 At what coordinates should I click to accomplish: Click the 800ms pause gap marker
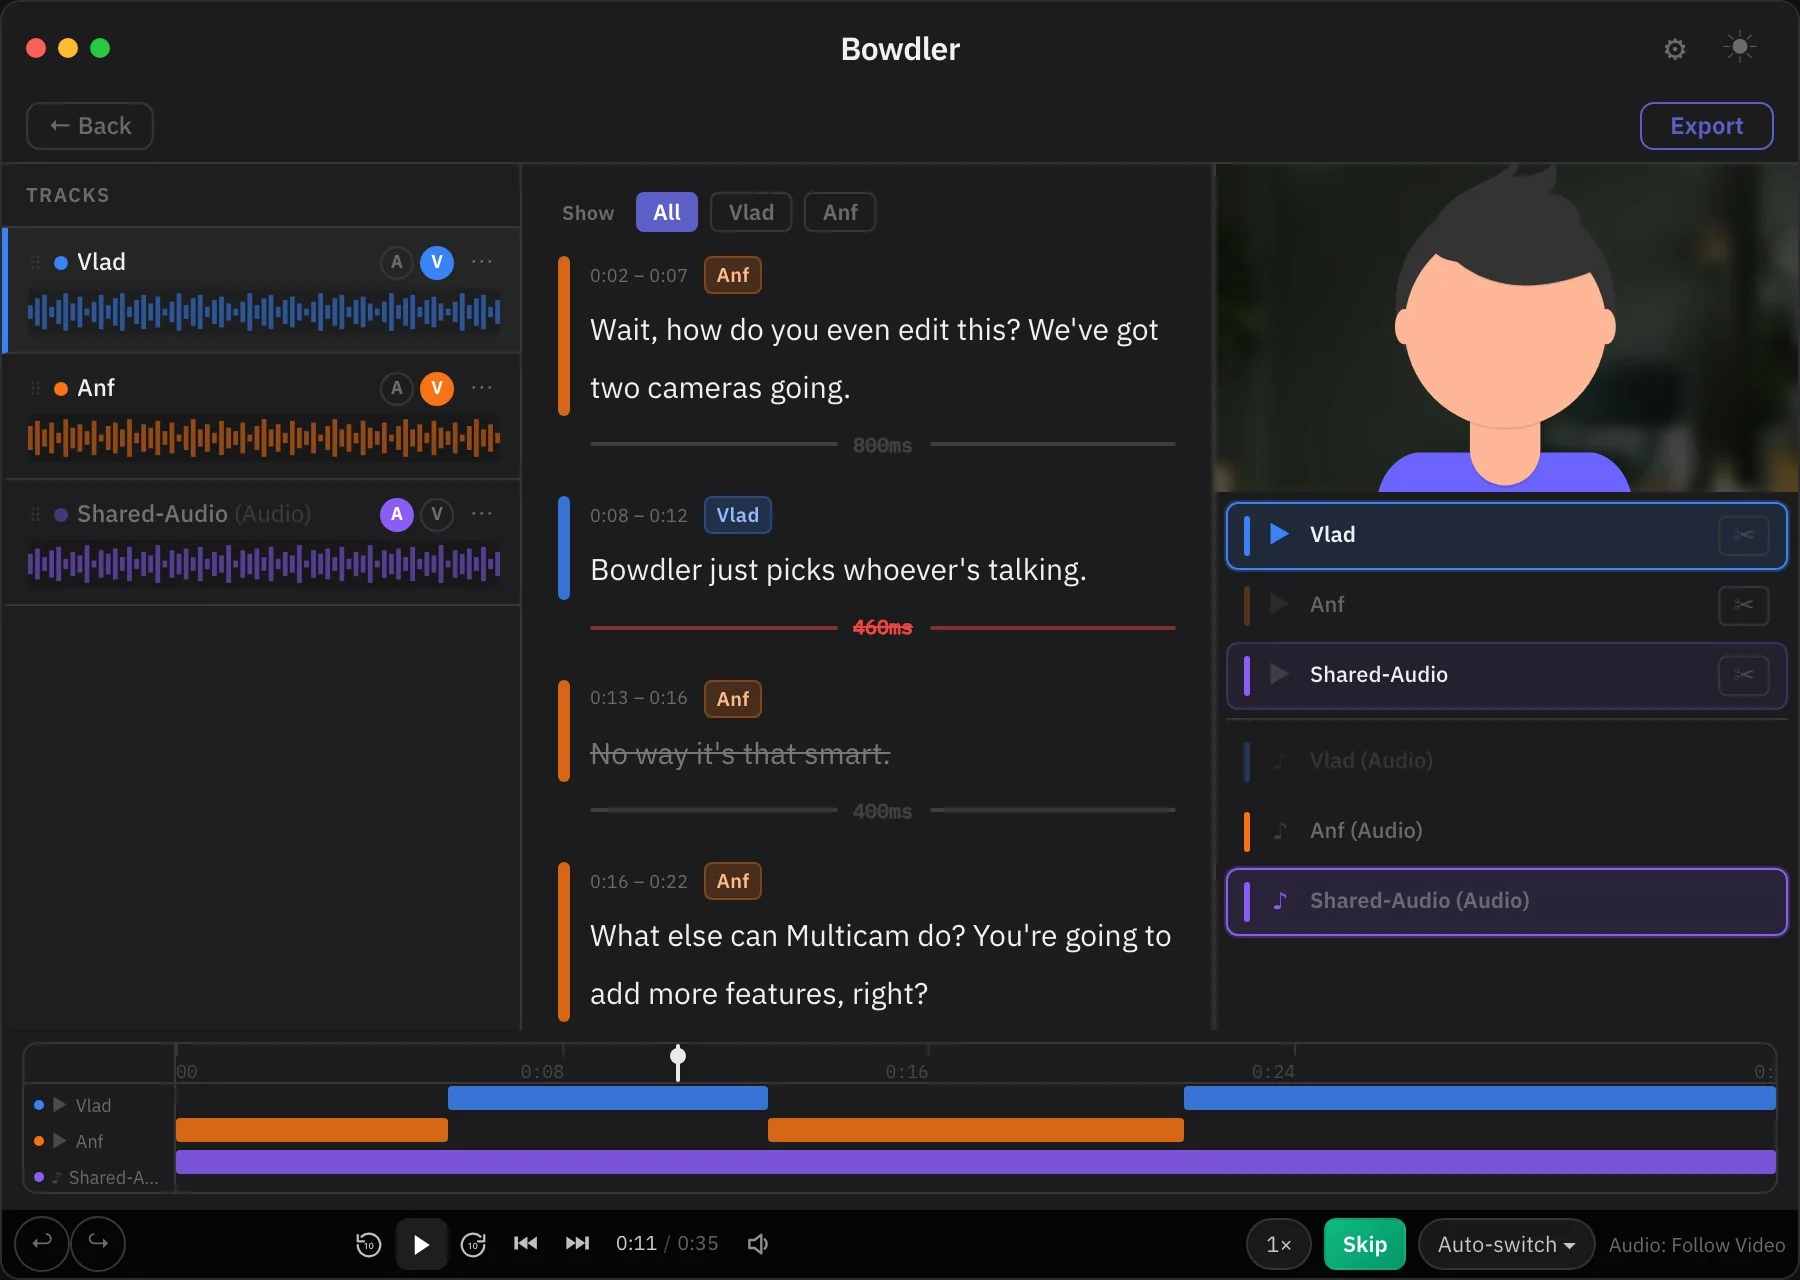click(x=882, y=445)
